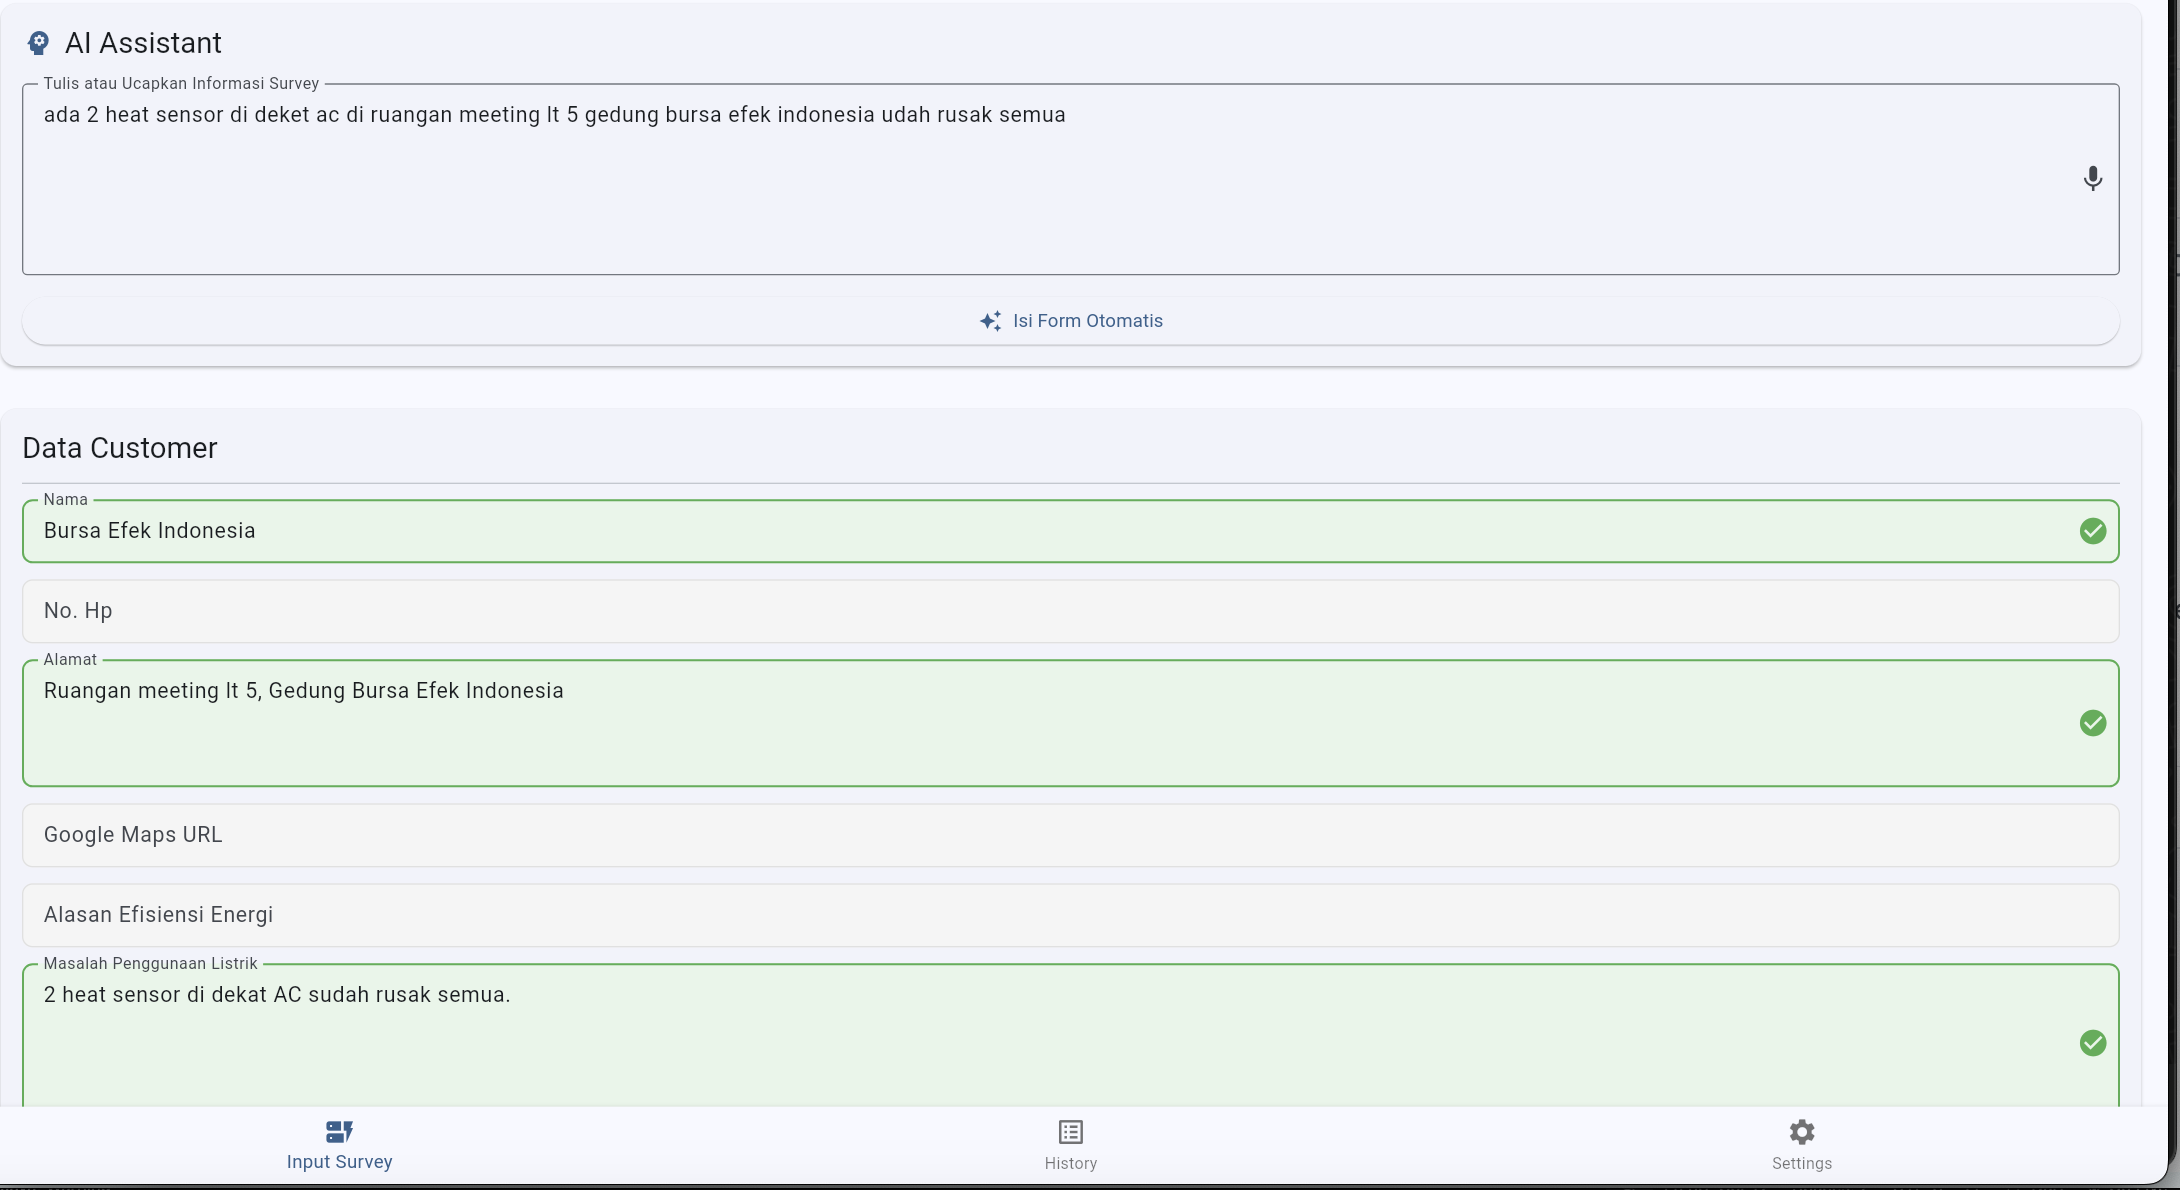Click the green checkmark in Nama field
This screenshot has width=2180, height=1190.
[2092, 531]
